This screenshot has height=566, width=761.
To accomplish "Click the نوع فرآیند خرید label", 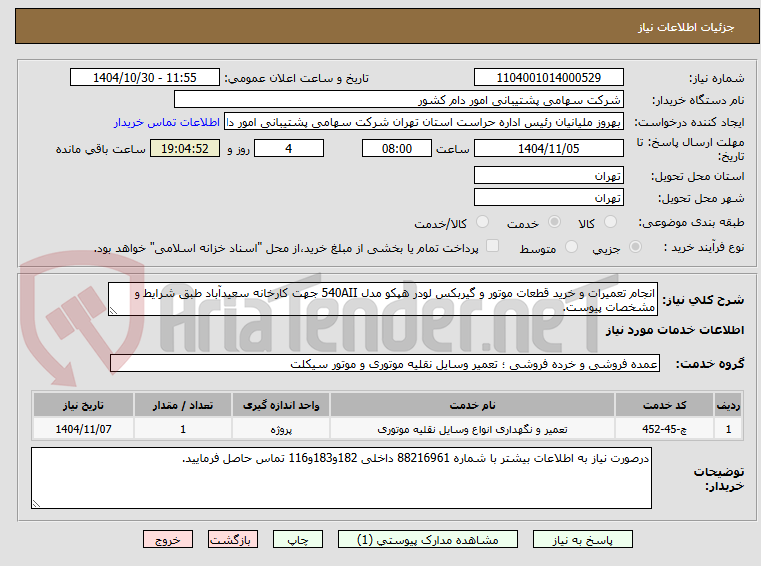I will coord(704,247).
